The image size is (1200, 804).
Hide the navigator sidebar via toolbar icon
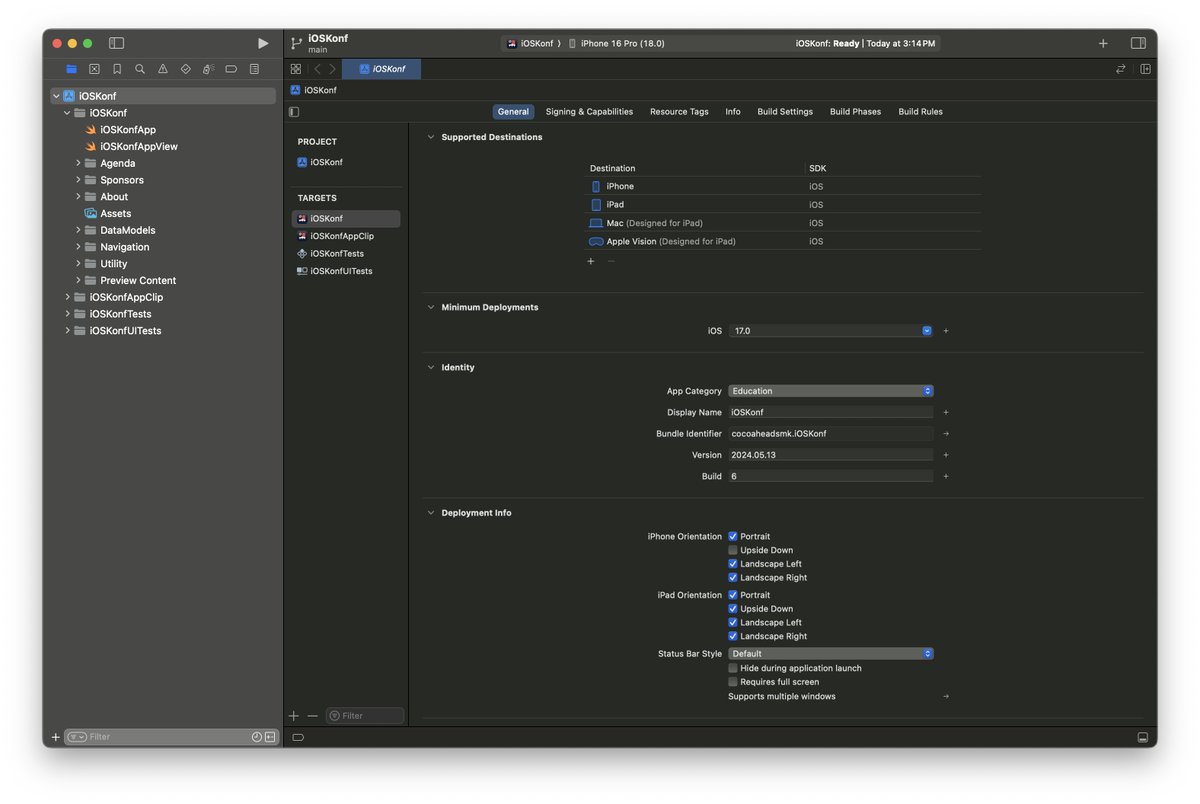click(x=116, y=43)
